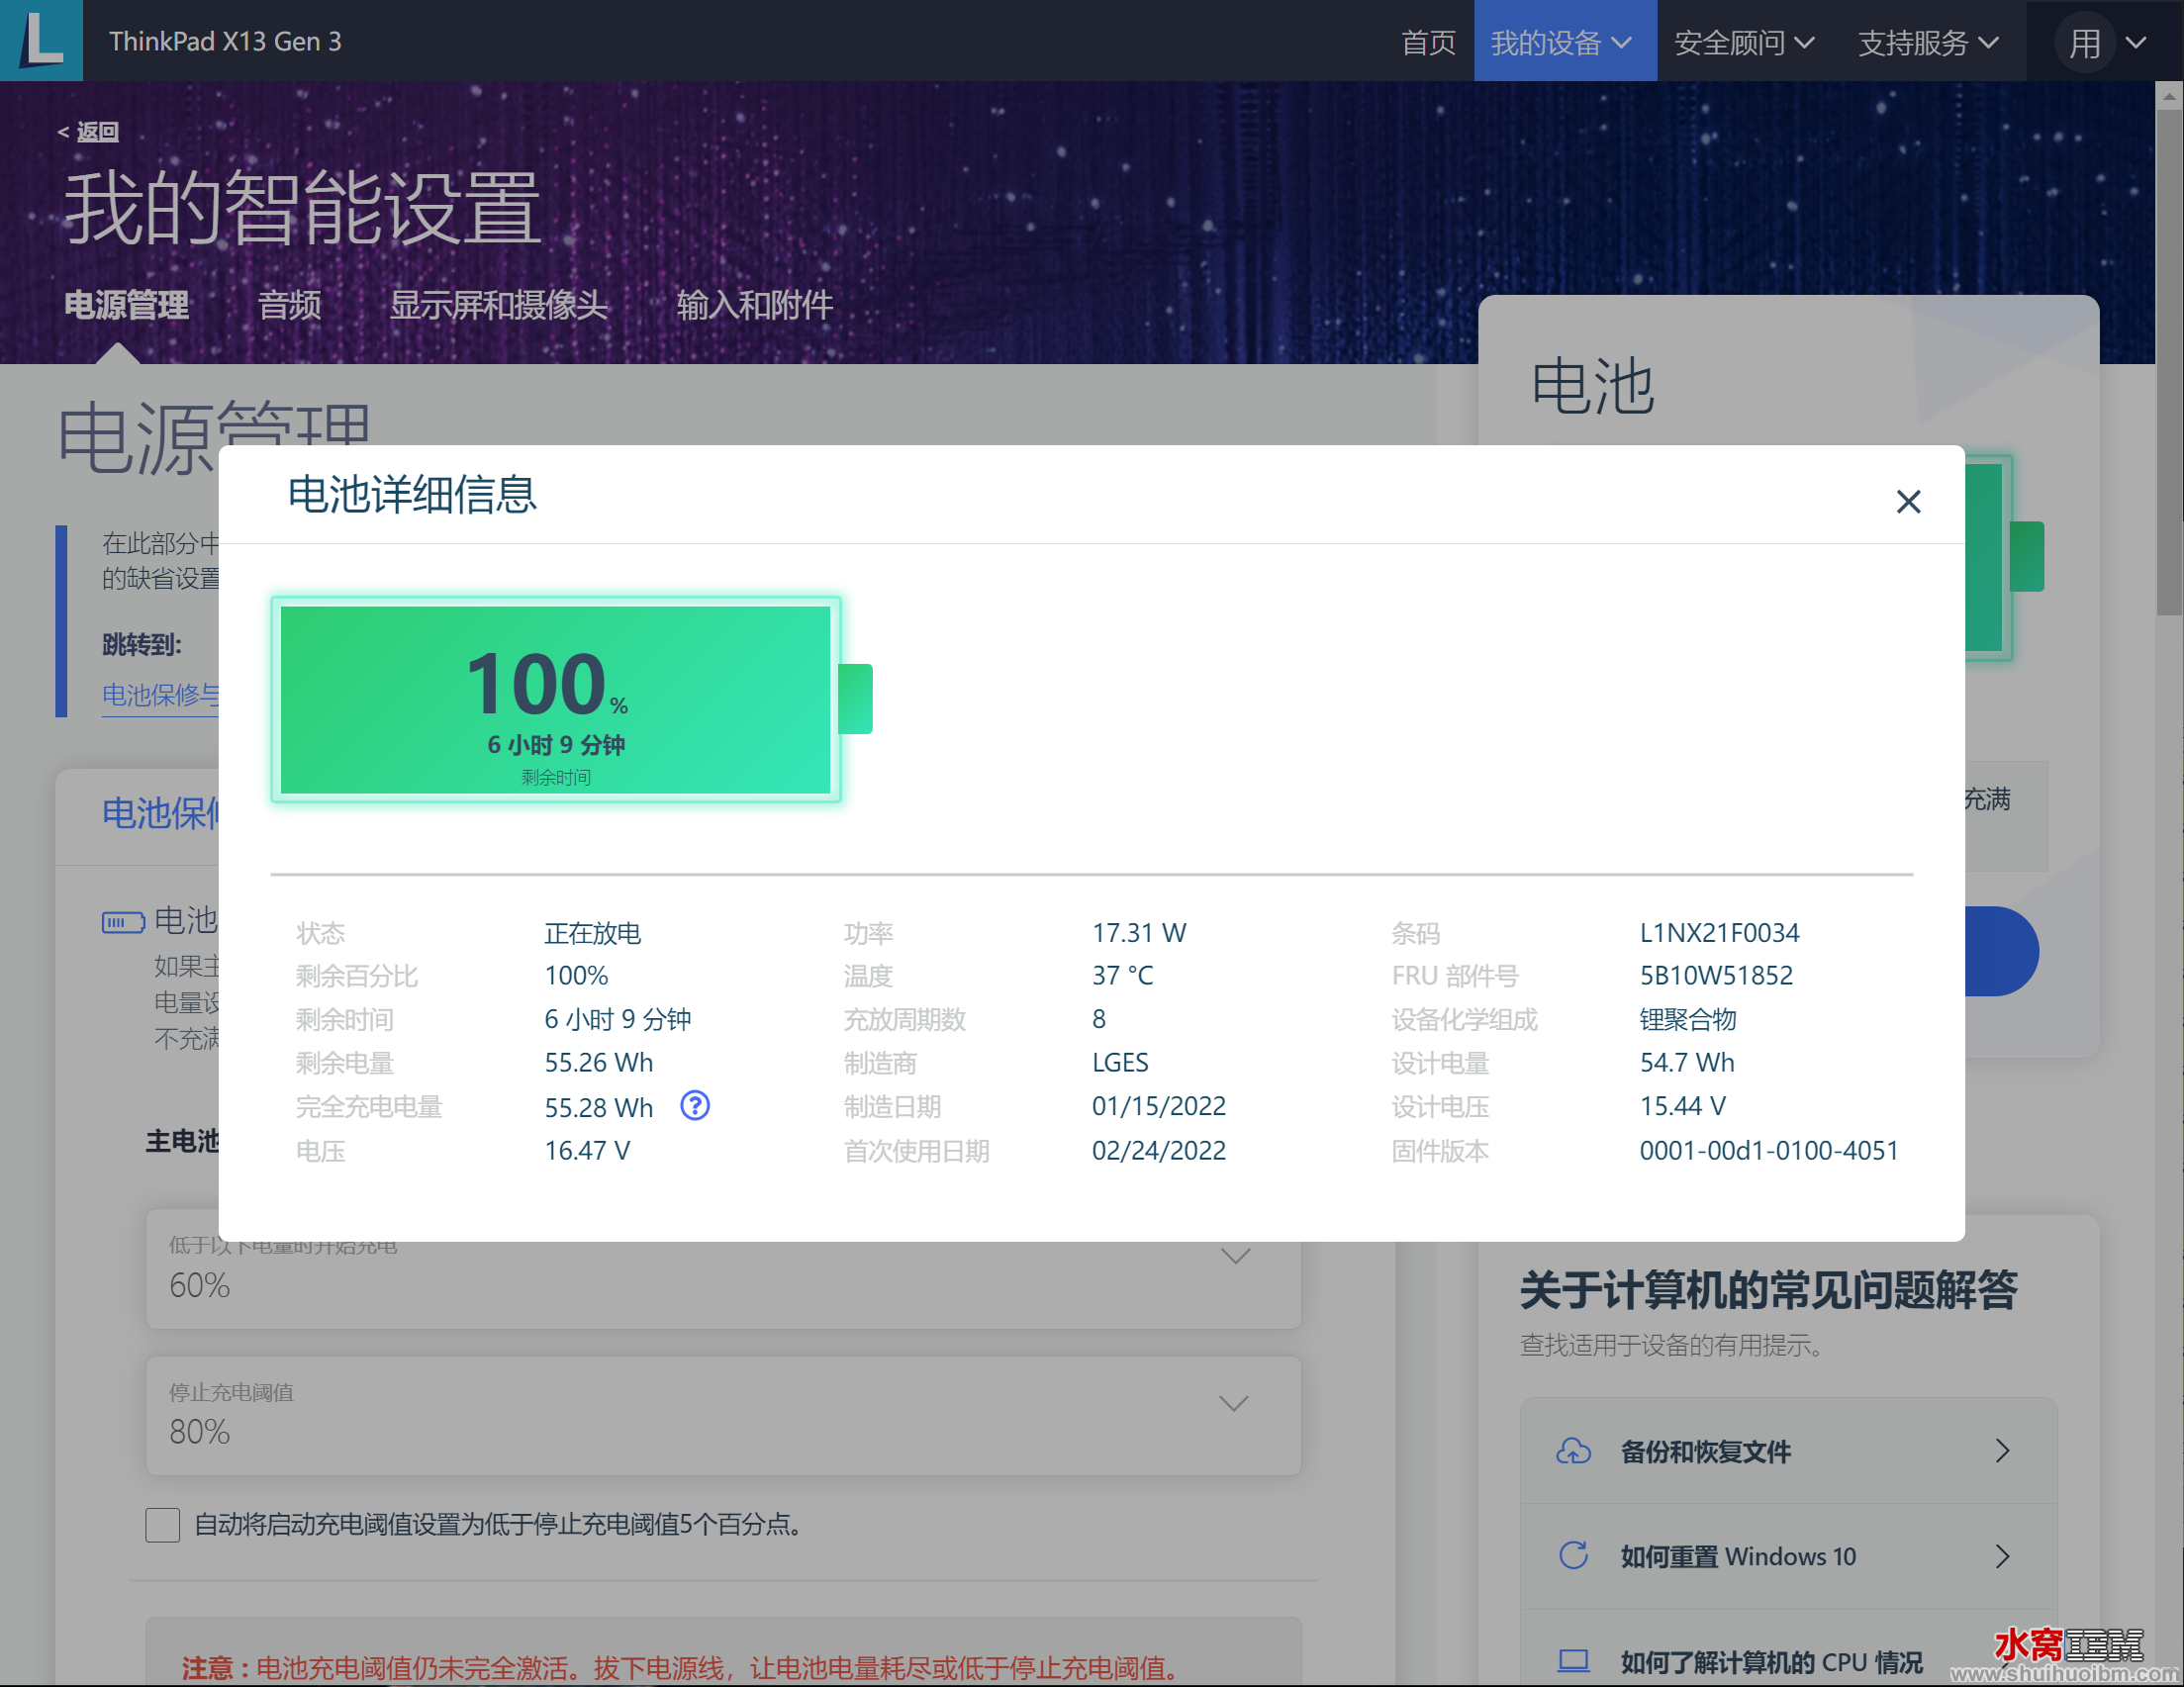Image resolution: width=2184 pixels, height=1687 pixels.
Task: Click the battery icon beside 电池 heading
Action: [123, 921]
